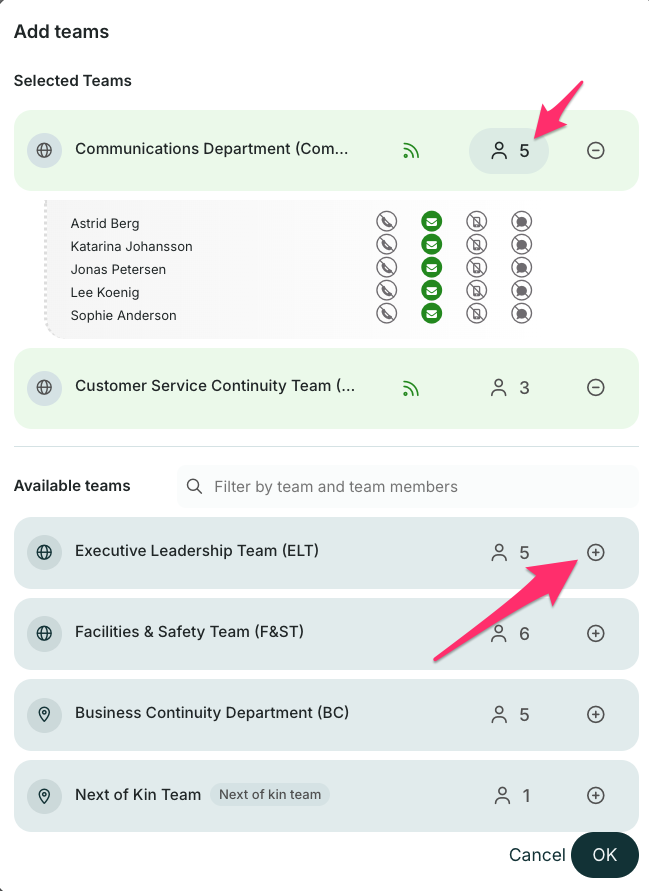Click the Next of kin team tag
Screen dimensions: 649x891
click(270, 795)
